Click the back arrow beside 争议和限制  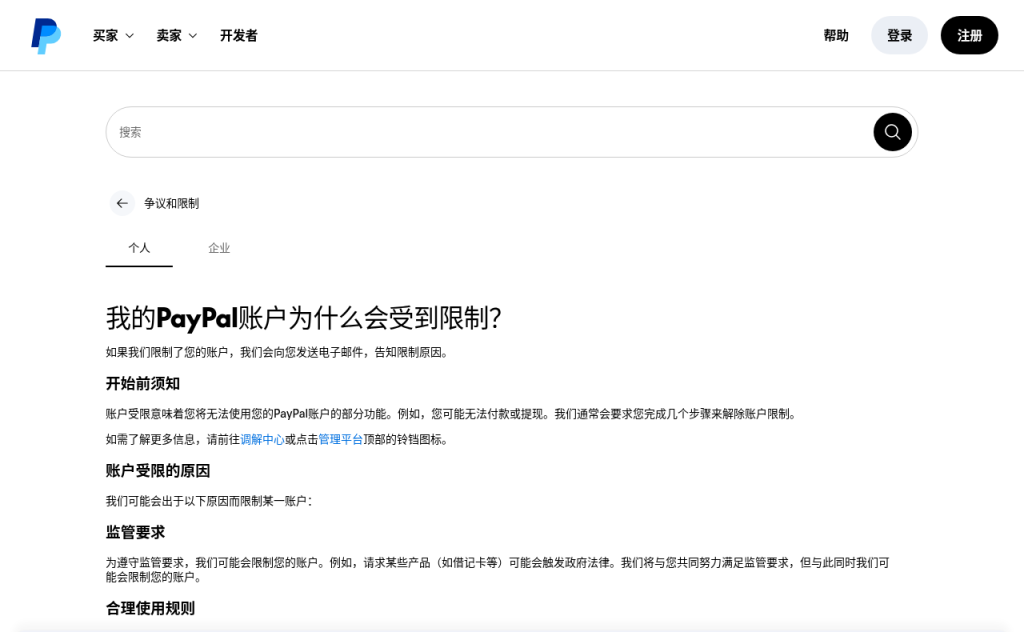(122, 203)
